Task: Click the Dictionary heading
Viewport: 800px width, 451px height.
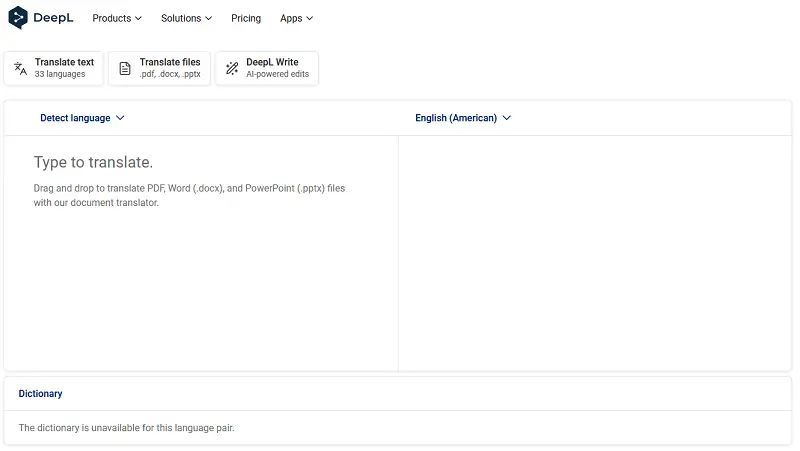Action: (x=40, y=394)
